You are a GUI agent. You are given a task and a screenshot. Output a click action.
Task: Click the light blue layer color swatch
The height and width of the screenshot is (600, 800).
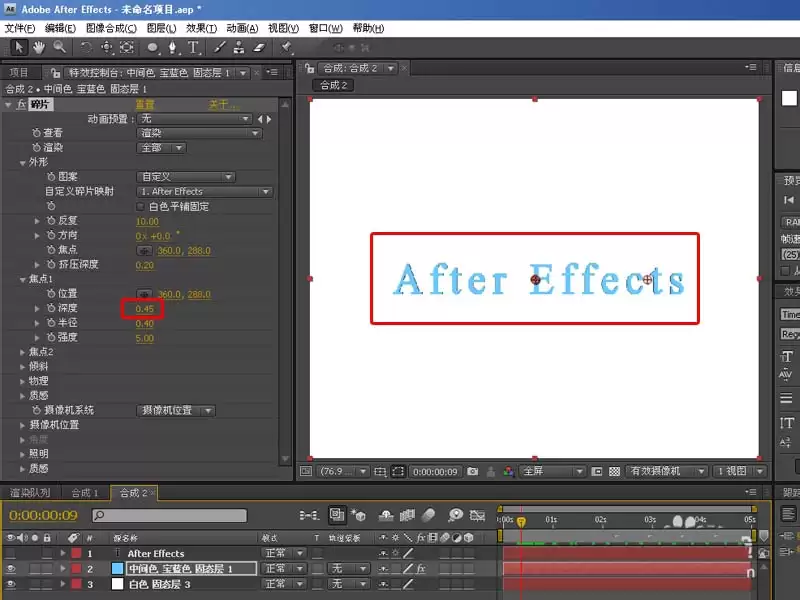117,568
